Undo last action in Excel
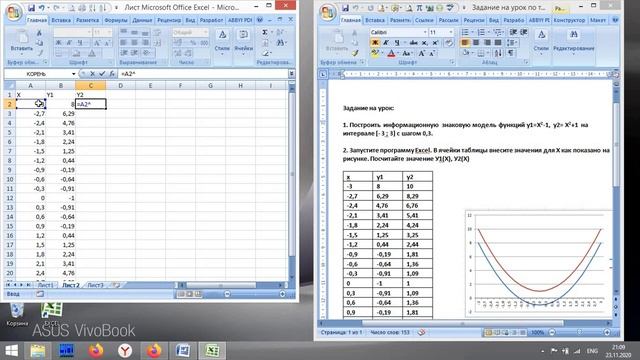 [42, 7]
